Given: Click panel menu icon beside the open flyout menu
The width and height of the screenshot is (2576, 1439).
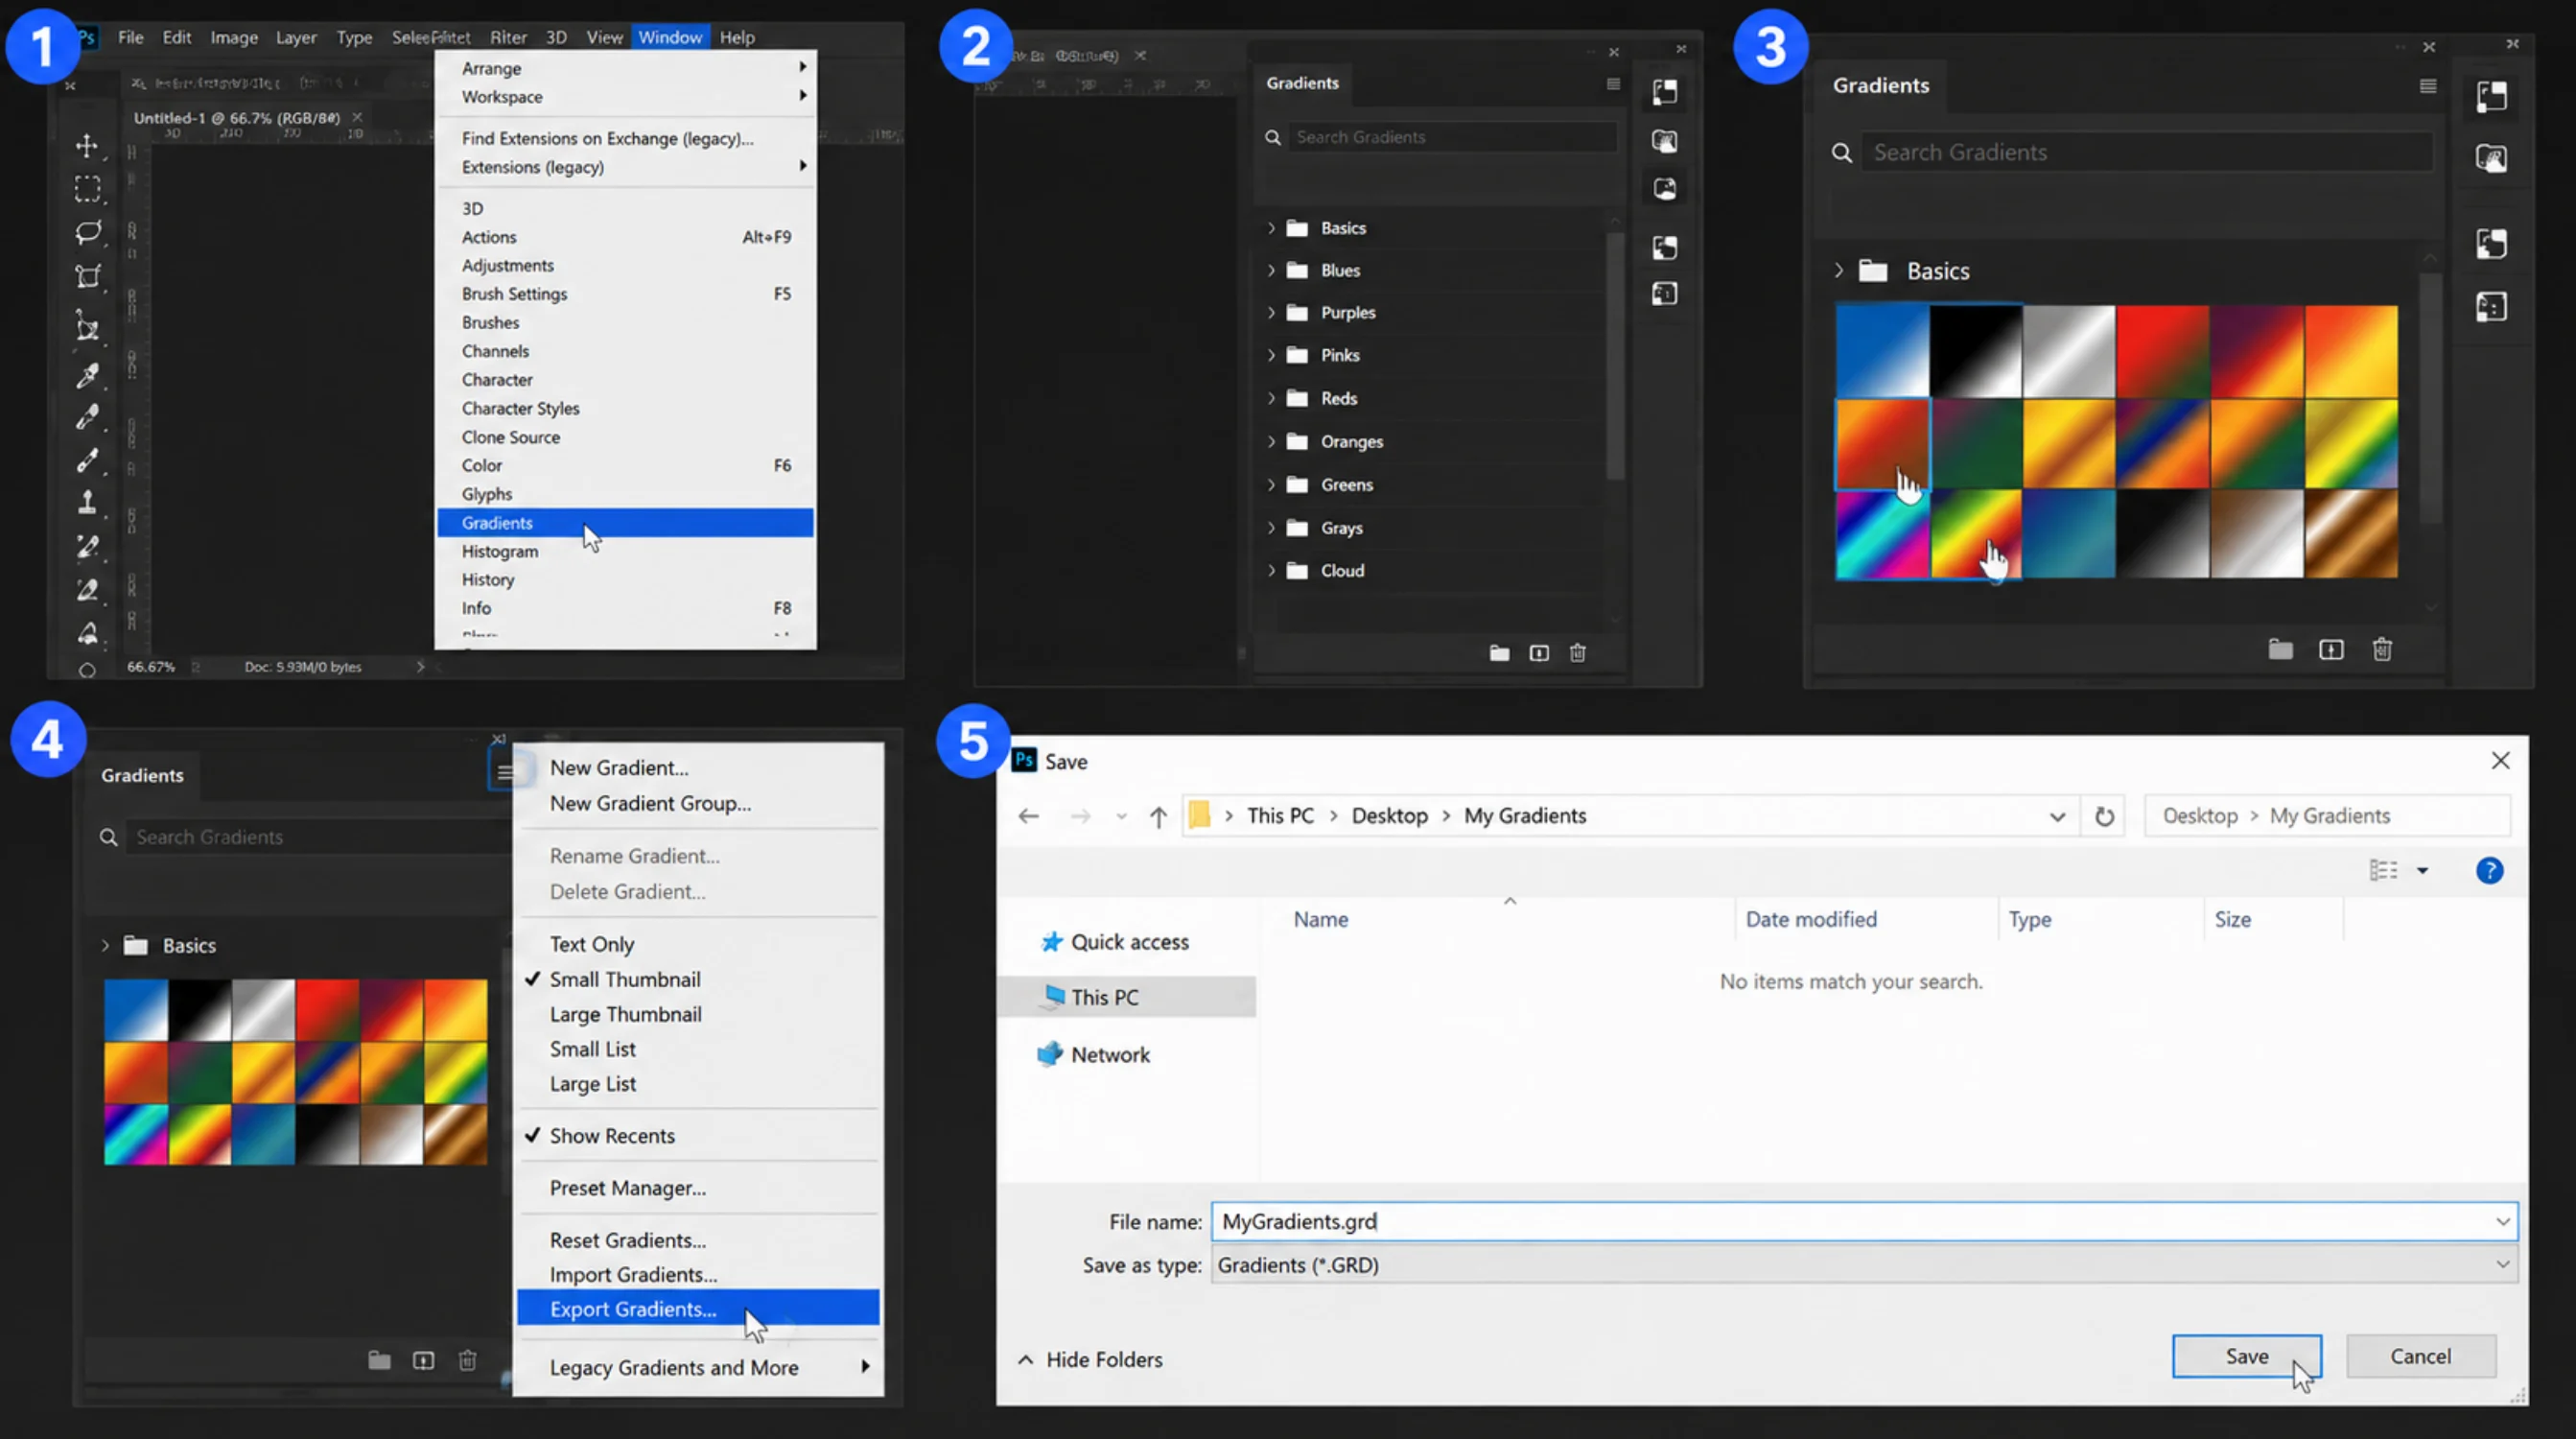Looking at the screenshot, I should point(504,772).
